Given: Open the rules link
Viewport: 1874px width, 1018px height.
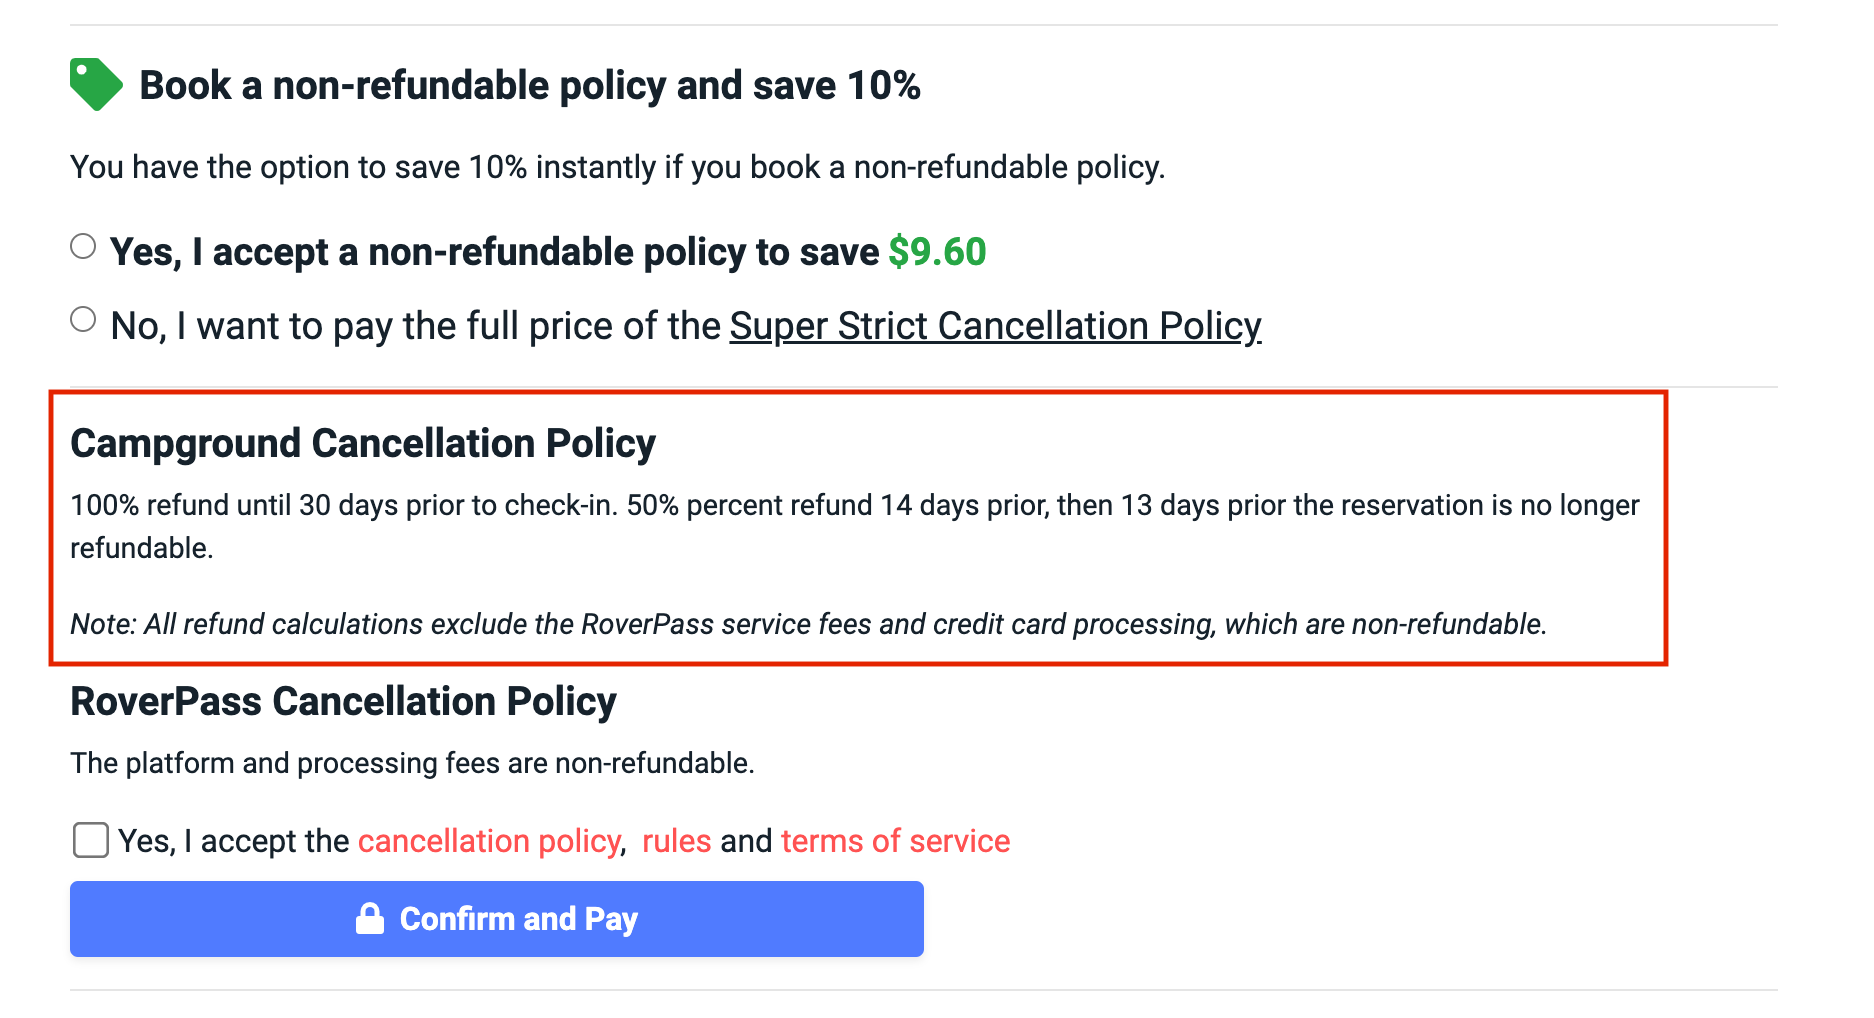Looking at the screenshot, I should (676, 841).
